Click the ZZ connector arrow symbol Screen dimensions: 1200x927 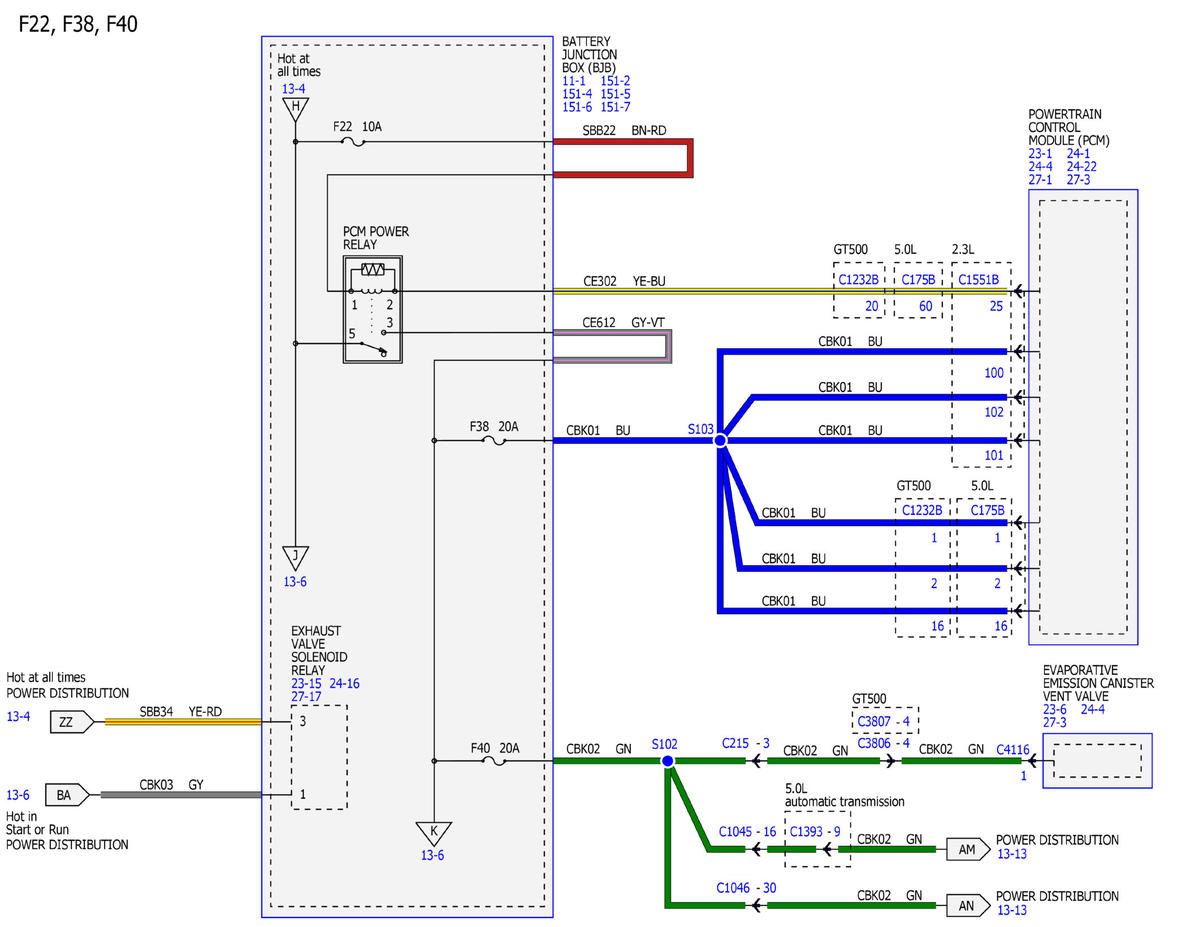(x=71, y=720)
